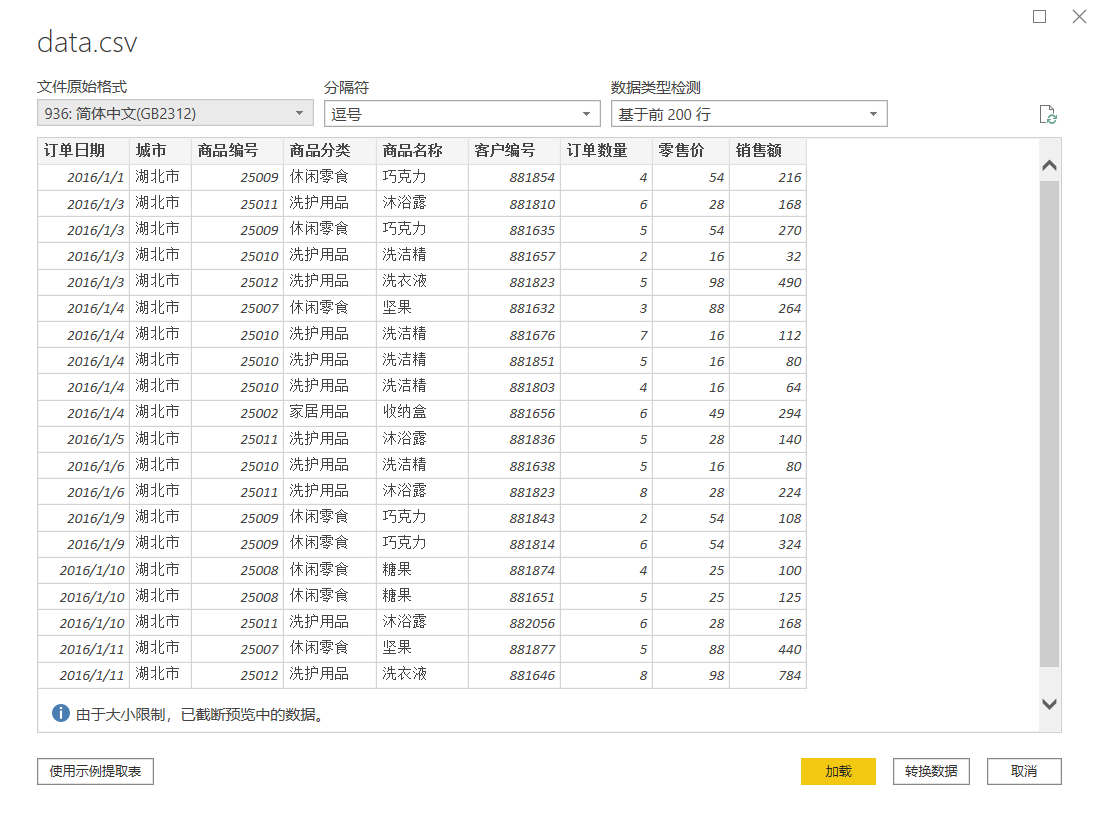This screenshot has height=823, width=1099.
Task: Click customer number cell 881676
Action: 514,335
